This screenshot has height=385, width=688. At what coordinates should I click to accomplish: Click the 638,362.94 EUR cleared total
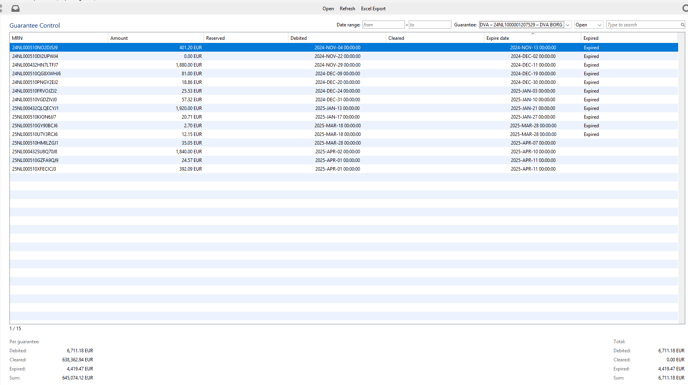(x=78, y=360)
